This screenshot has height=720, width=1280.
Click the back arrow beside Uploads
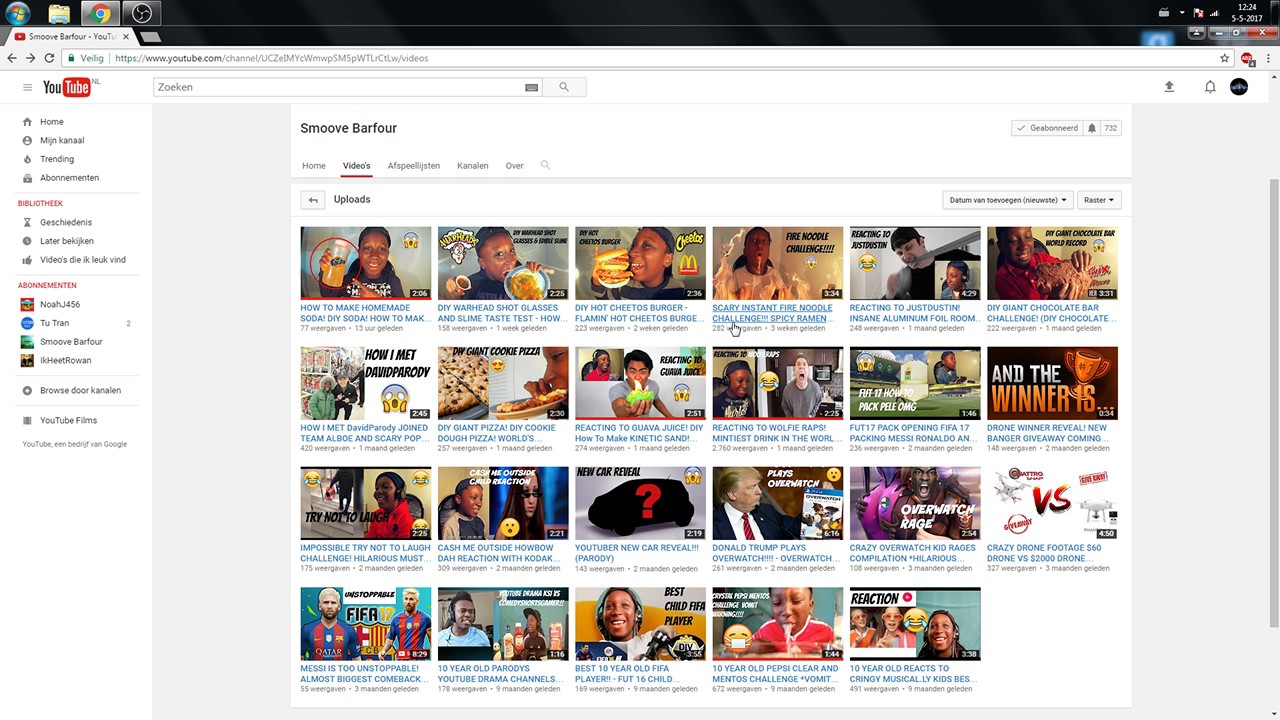coord(313,200)
